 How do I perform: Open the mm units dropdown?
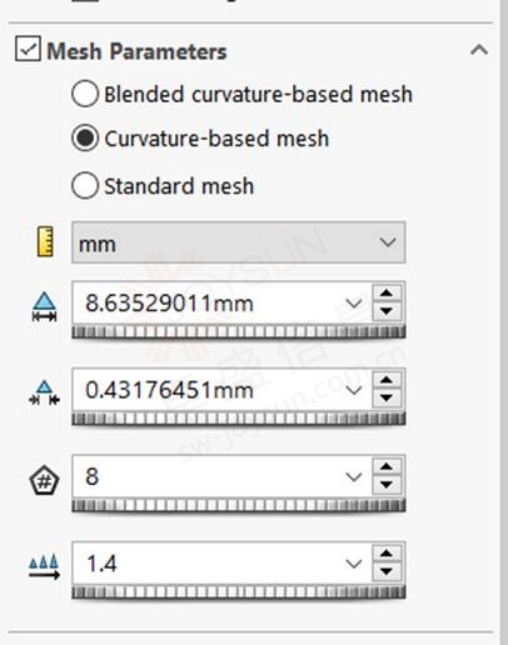click(239, 243)
